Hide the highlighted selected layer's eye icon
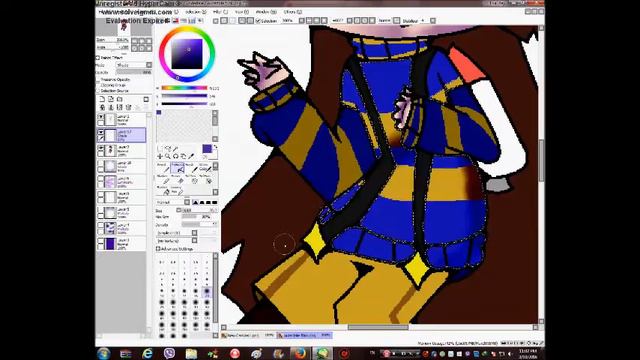640x360 pixels. (100, 132)
